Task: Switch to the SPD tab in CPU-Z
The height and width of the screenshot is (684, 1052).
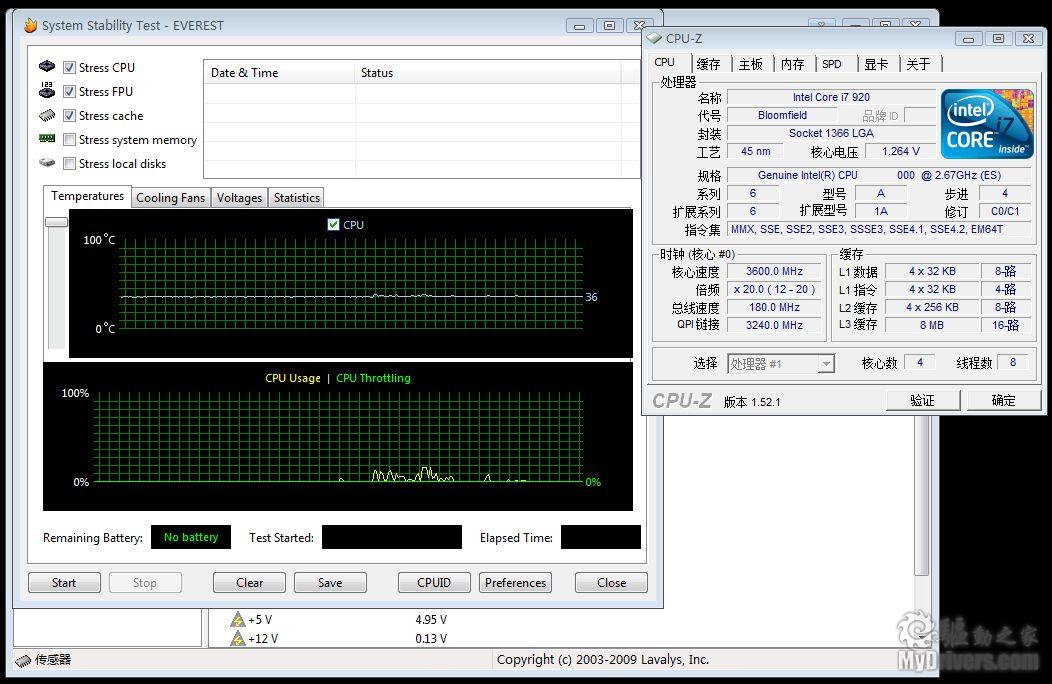Action: (832, 64)
